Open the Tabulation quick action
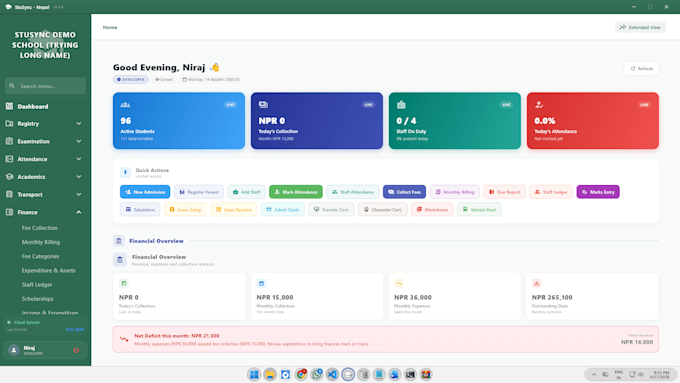Screen dimensions: 680x383 [x=140, y=210]
